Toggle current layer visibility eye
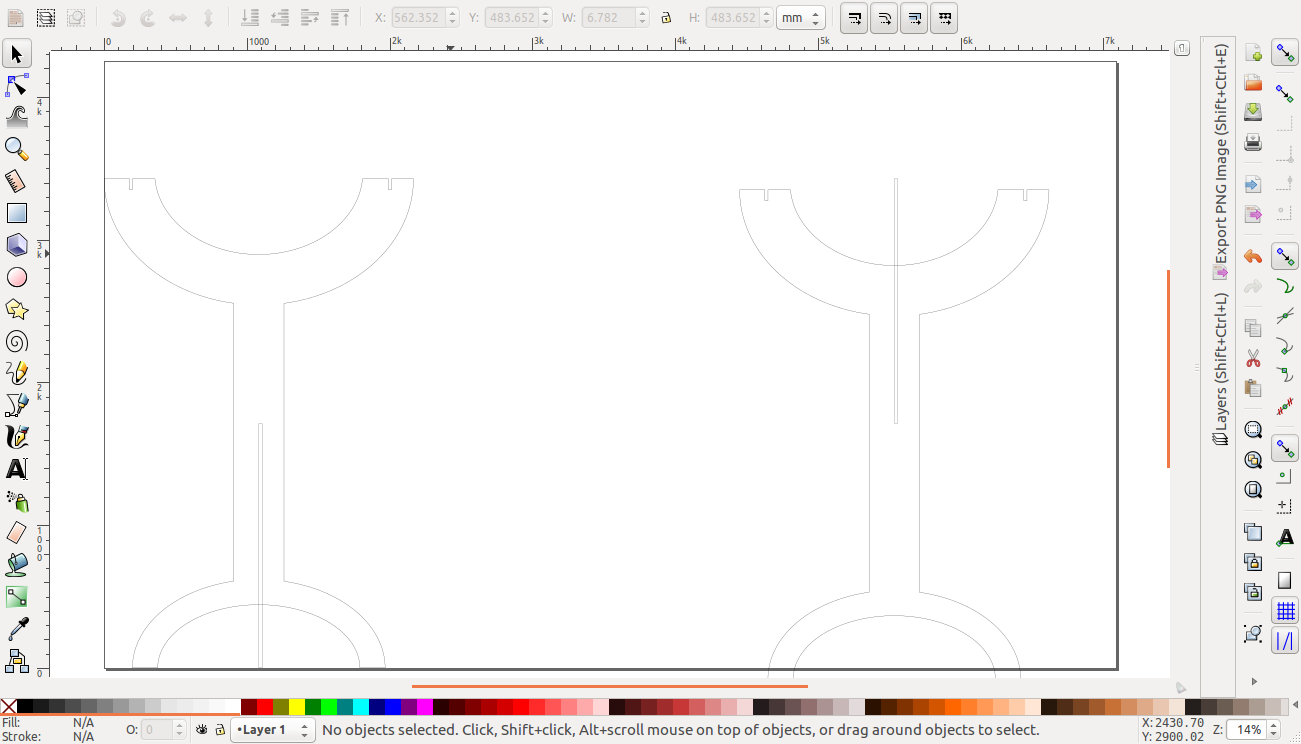This screenshot has height=744, width=1301. coord(202,730)
